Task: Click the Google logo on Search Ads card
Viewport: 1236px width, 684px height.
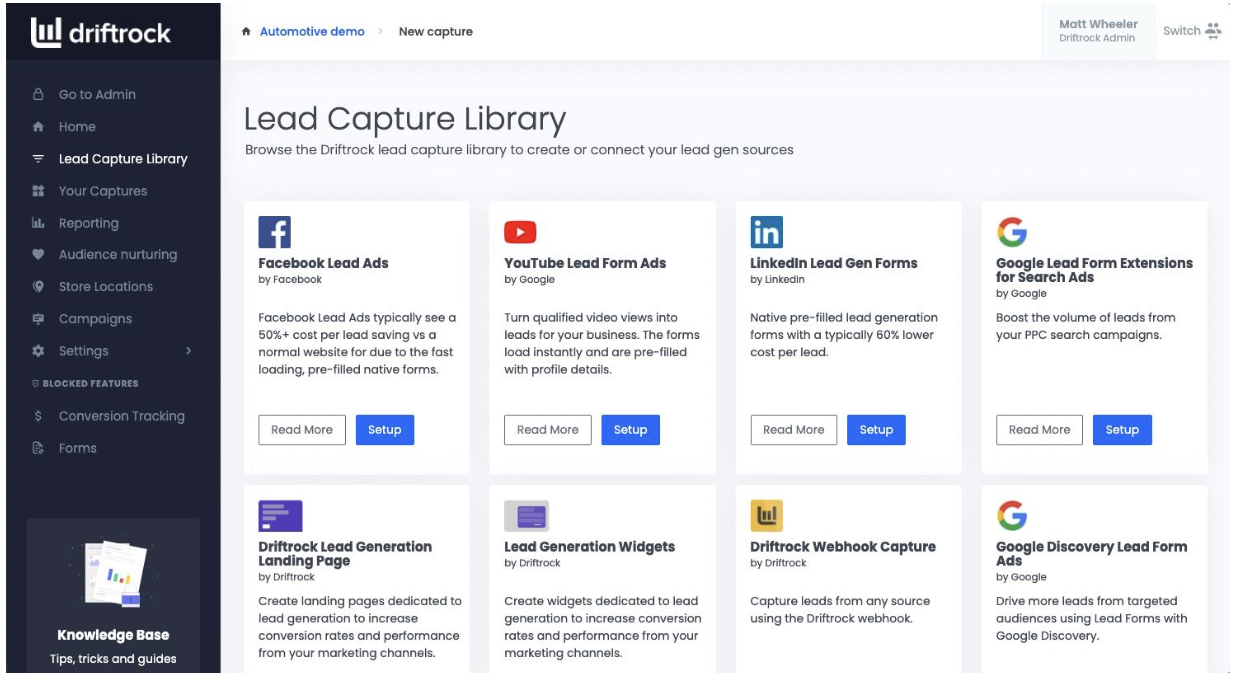Action: [1012, 232]
